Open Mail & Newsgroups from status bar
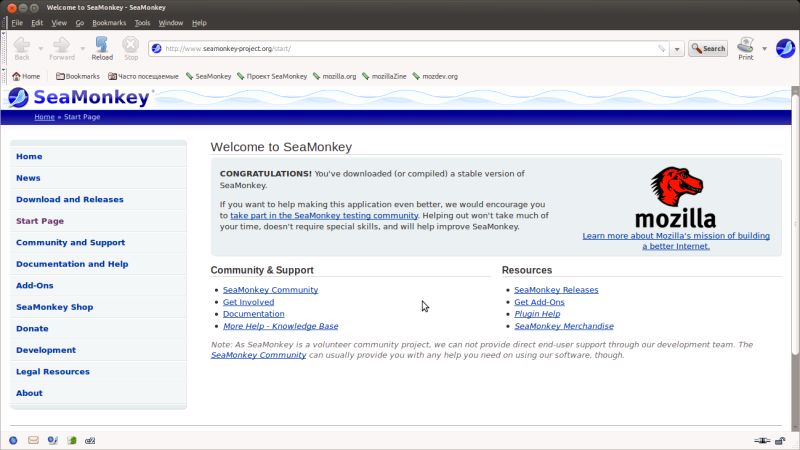The width and height of the screenshot is (800, 450). [x=33, y=440]
